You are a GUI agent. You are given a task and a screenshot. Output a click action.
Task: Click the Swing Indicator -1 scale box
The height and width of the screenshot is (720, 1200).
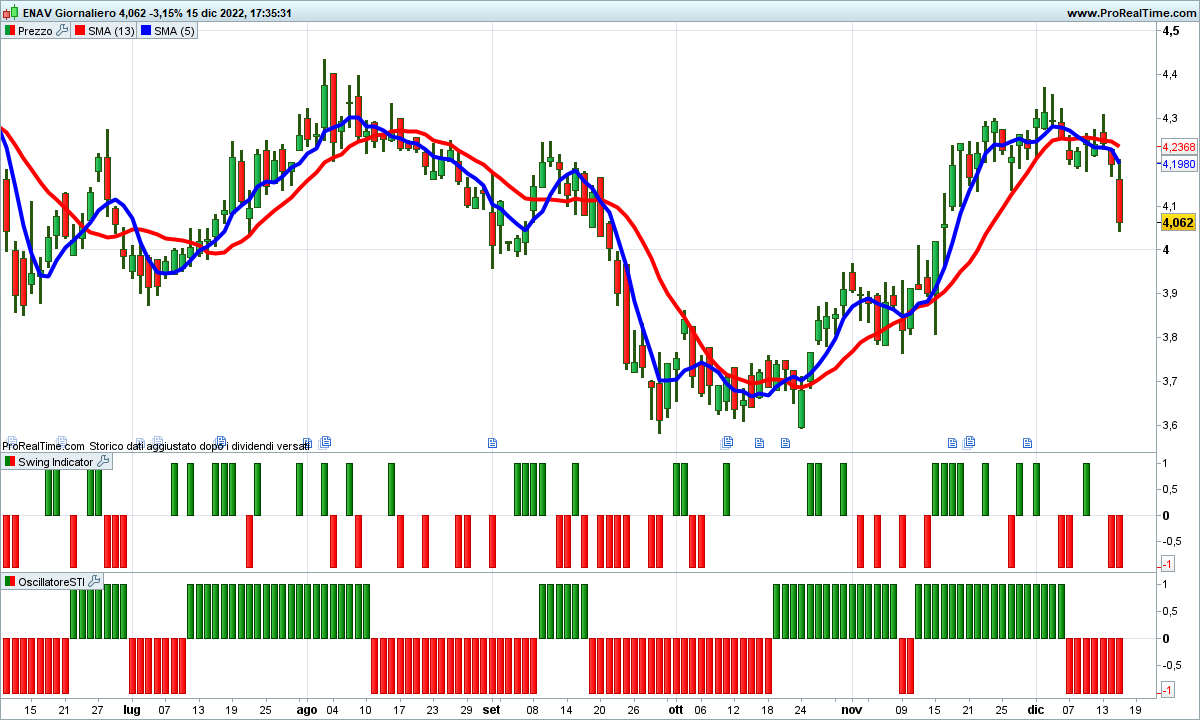click(x=1166, y=565)
